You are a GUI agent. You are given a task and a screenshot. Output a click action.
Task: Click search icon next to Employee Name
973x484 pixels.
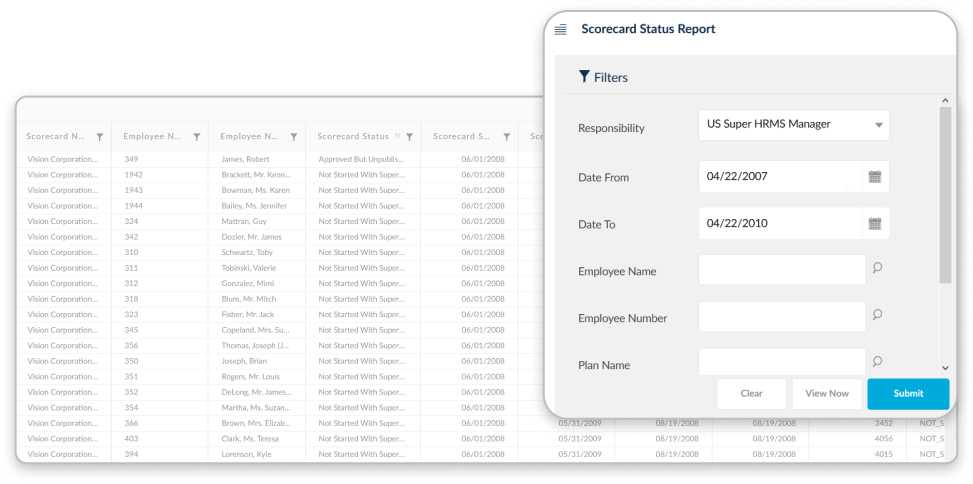pos(877,268)
